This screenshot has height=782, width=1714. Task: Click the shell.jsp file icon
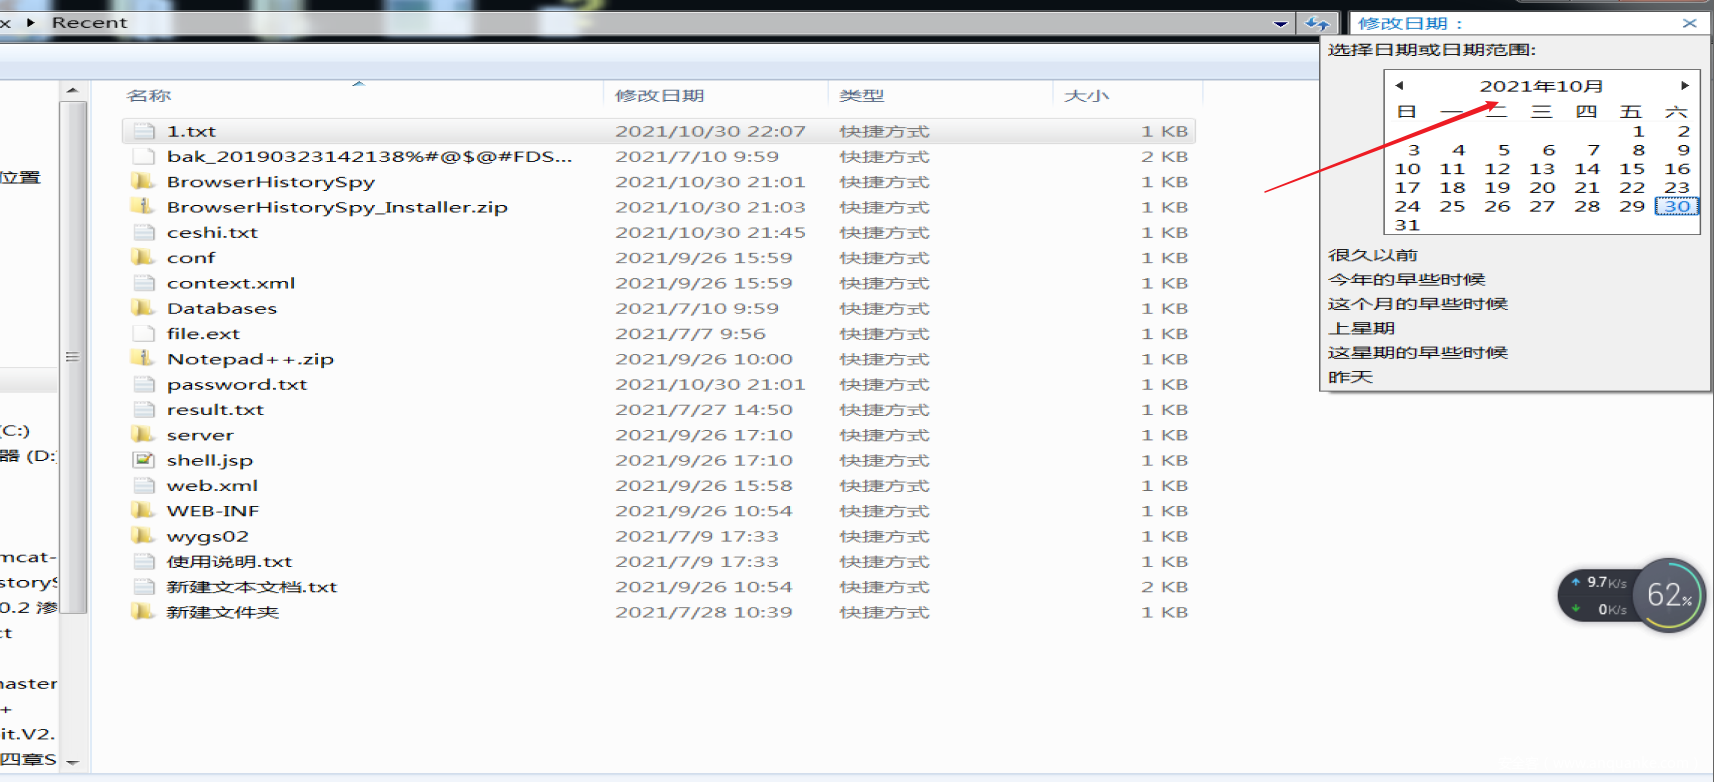(144, 460)
